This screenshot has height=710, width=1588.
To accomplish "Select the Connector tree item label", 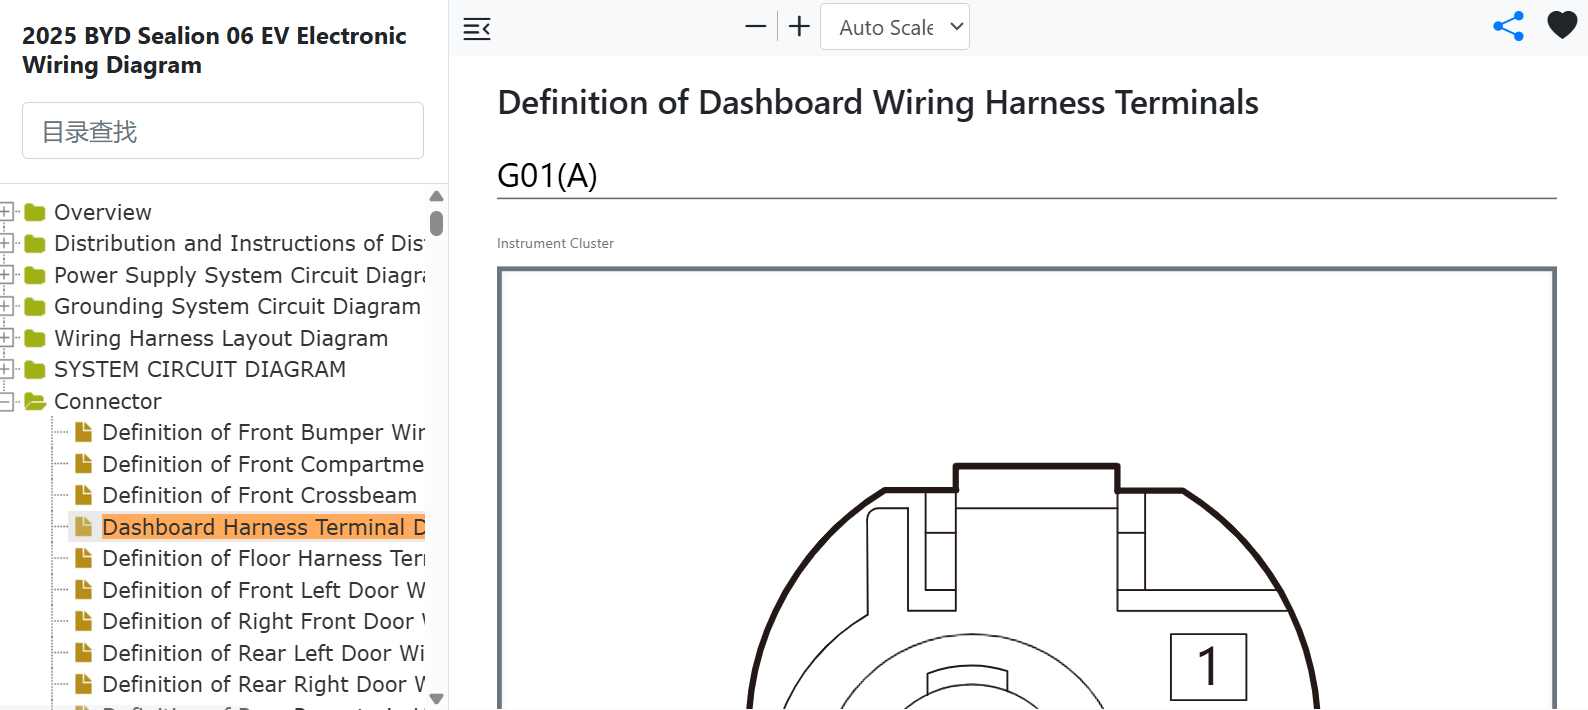I will [x=107, y=401].
